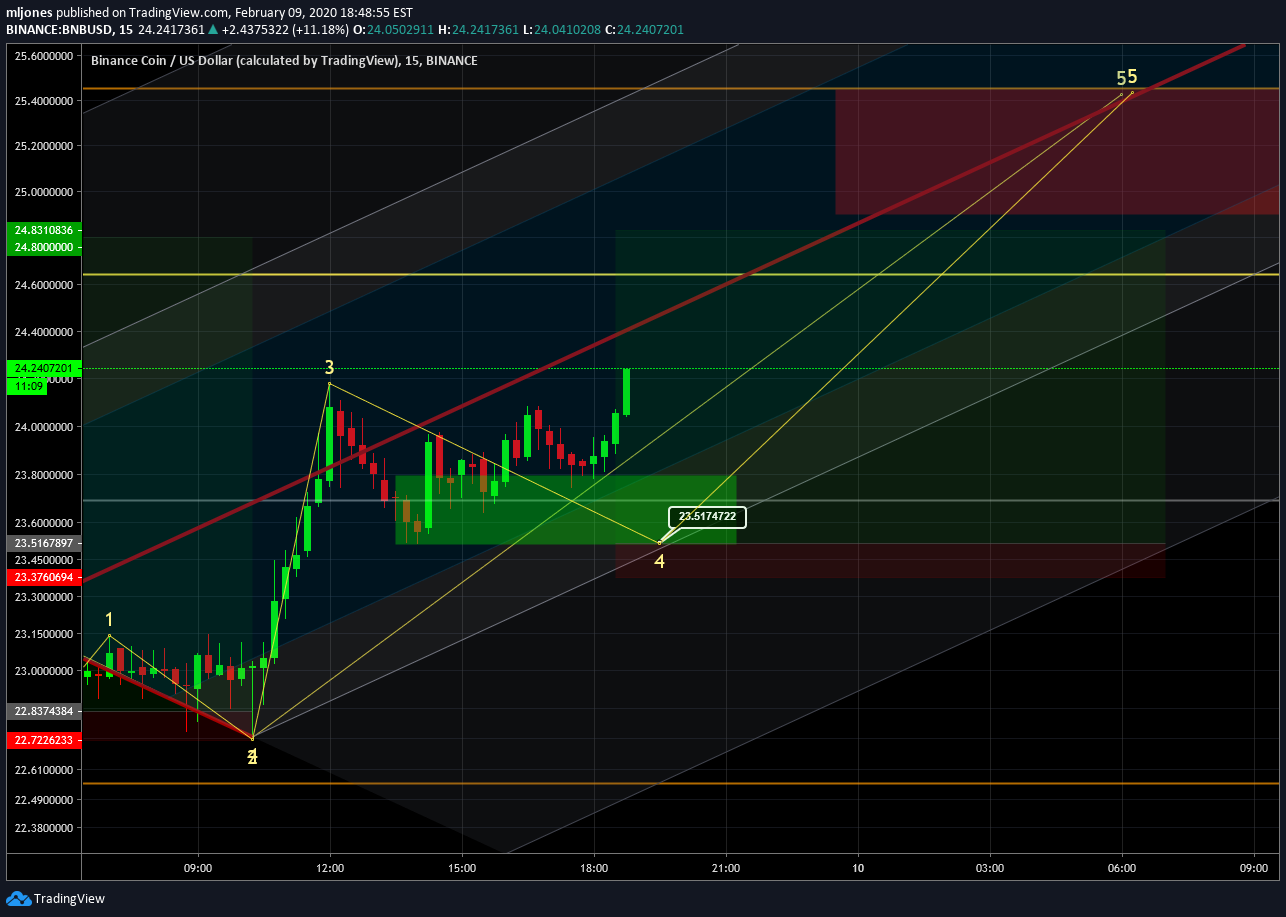Select the latest green candle at current price
The image size is (1286, 917).
click(x=626, y=392)
